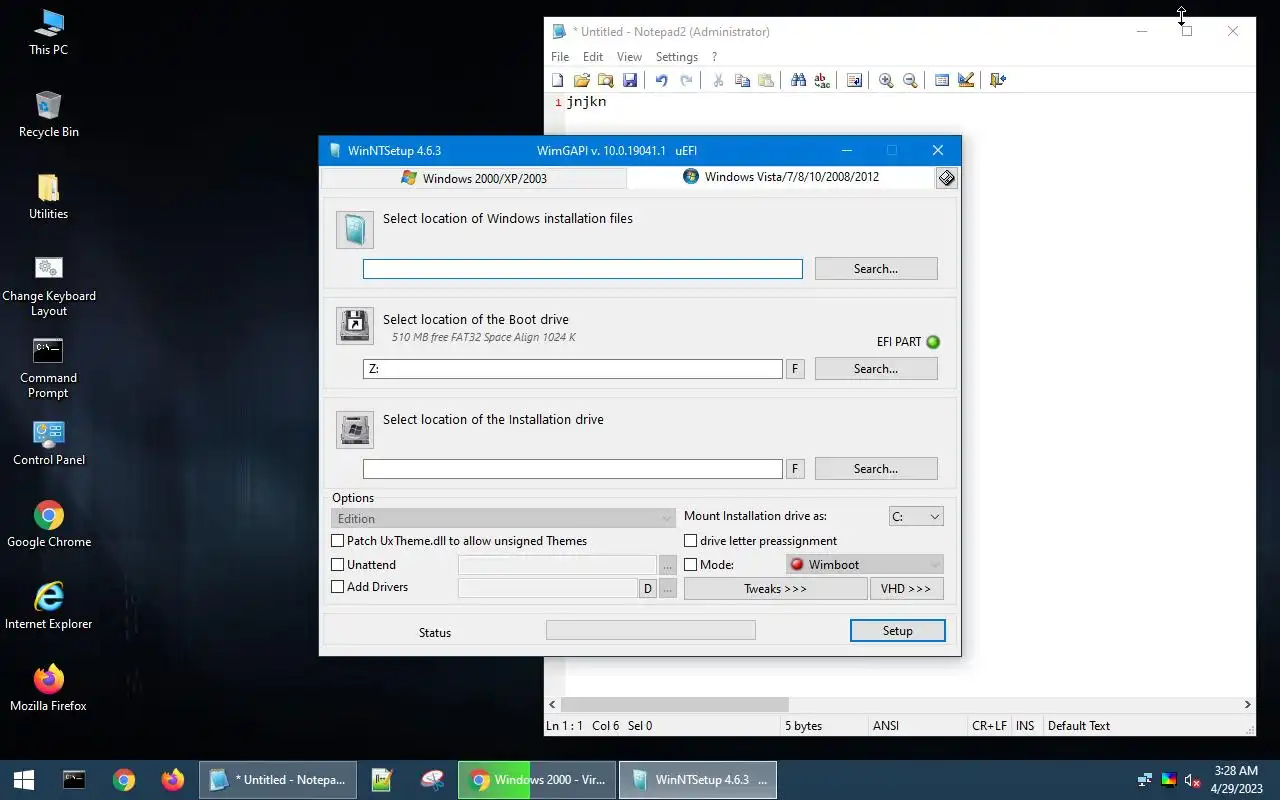The image size is (1280, 800).
Task: Open Notepad2 Edit menu
Action: click(593, 57)
